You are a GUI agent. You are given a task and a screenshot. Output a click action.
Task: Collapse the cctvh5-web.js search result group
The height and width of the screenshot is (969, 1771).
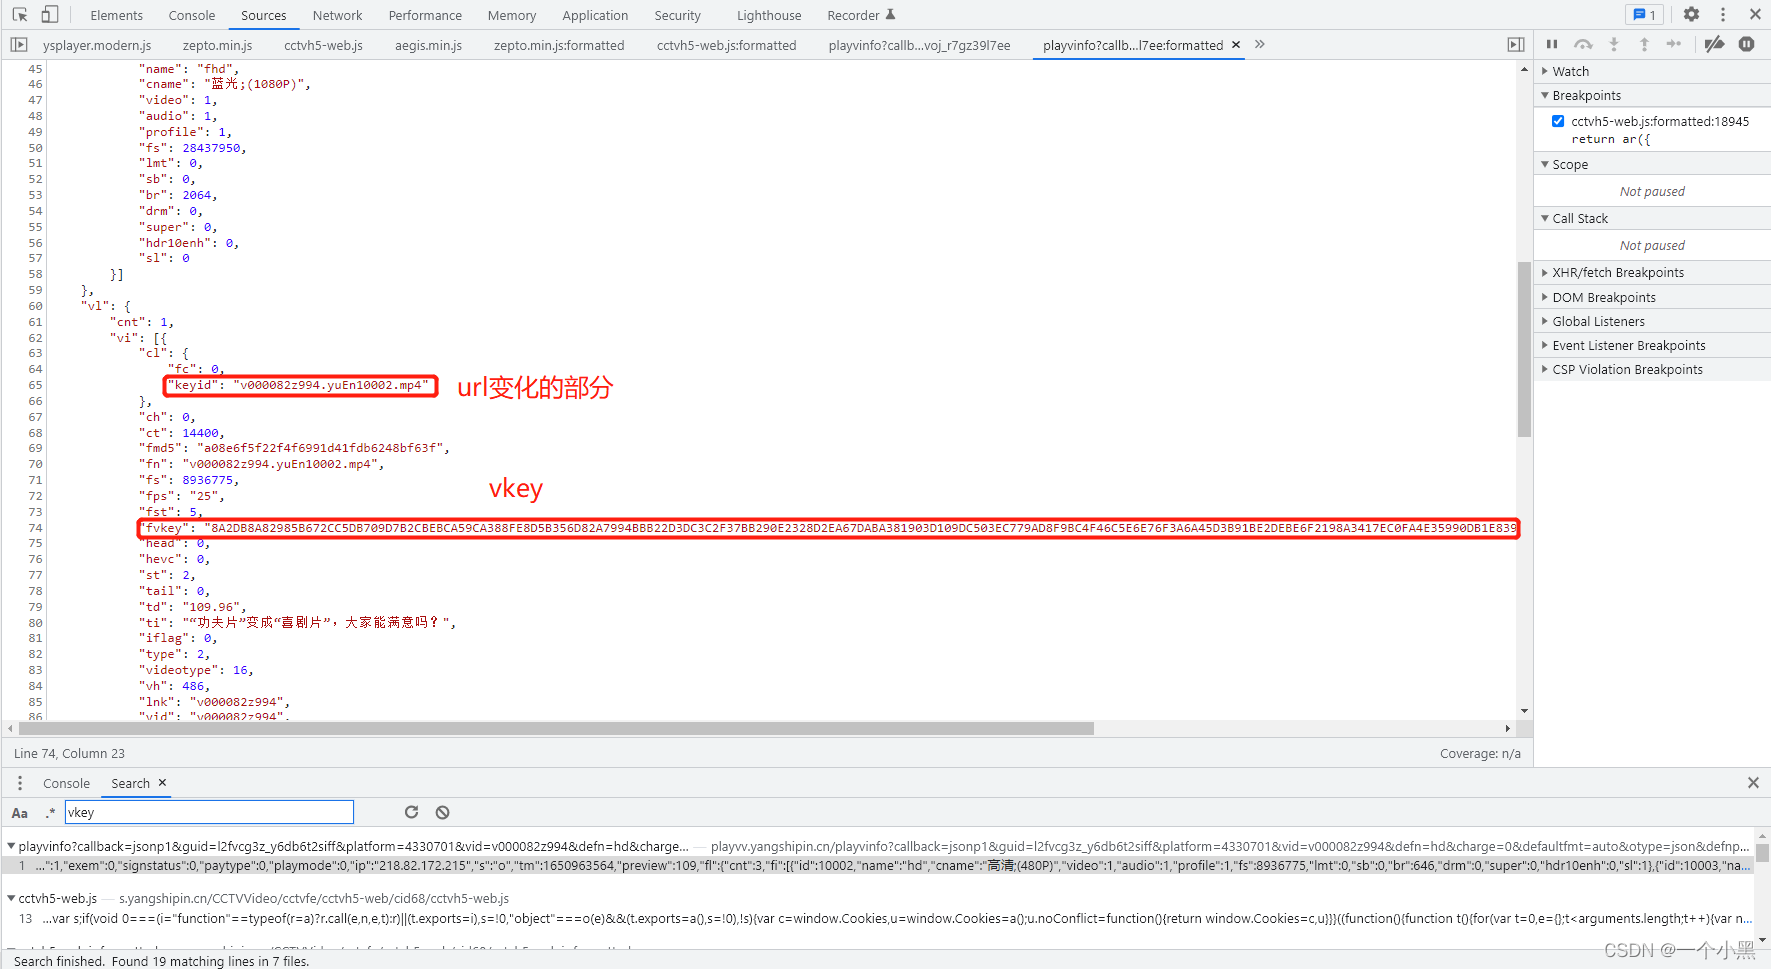[11, 898]
